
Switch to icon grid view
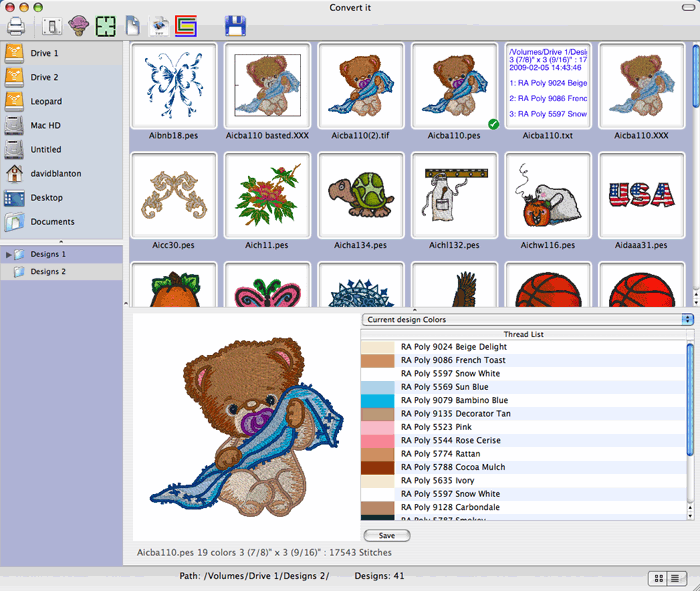658,579
